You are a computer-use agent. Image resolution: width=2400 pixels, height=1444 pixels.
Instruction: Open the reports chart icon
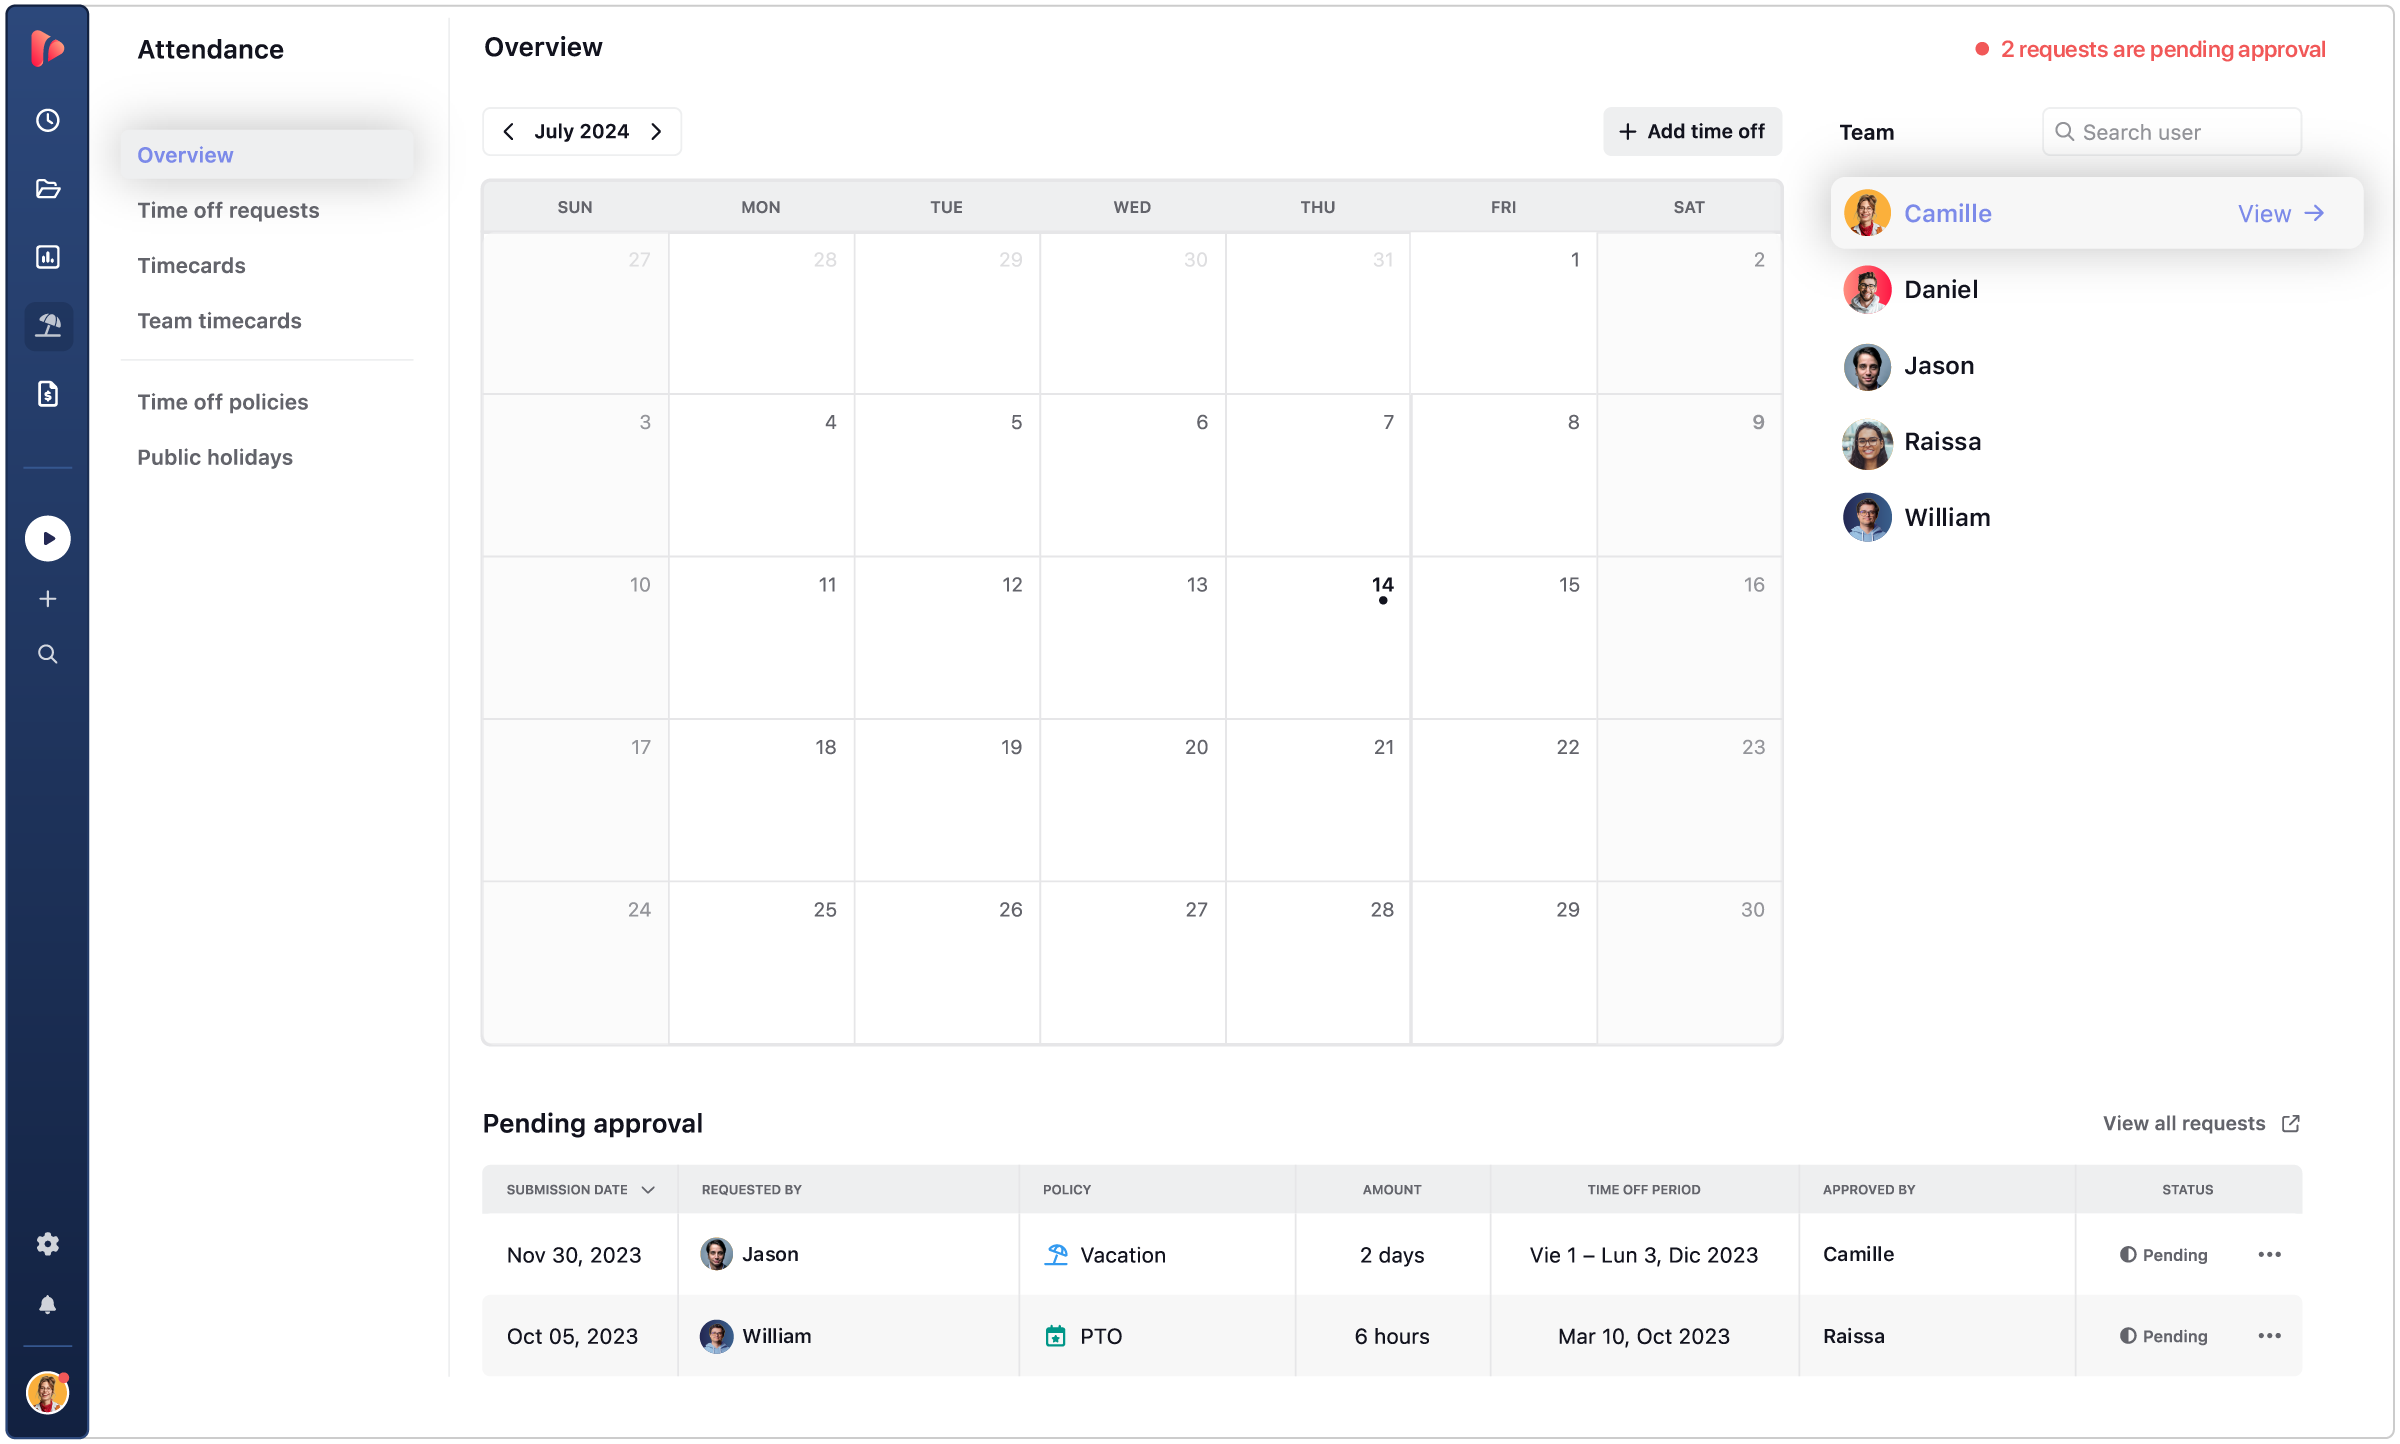(x=47, y=257)
